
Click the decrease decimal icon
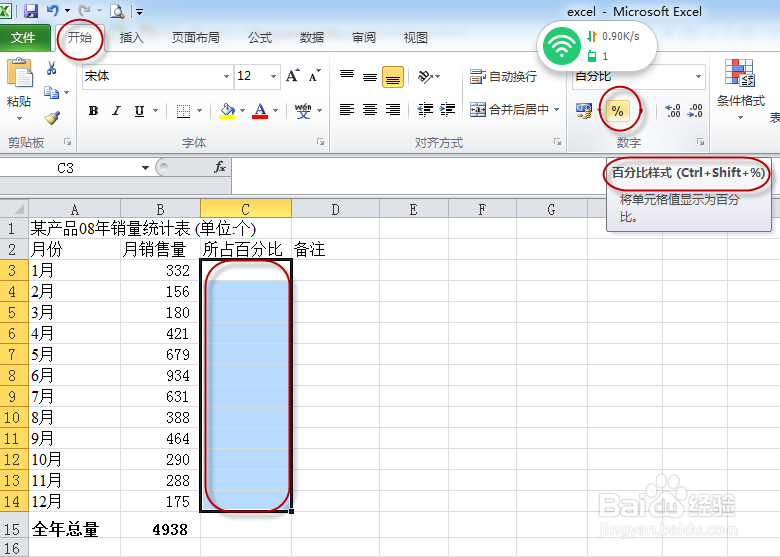pyautogui.click(x=695, y=110)
